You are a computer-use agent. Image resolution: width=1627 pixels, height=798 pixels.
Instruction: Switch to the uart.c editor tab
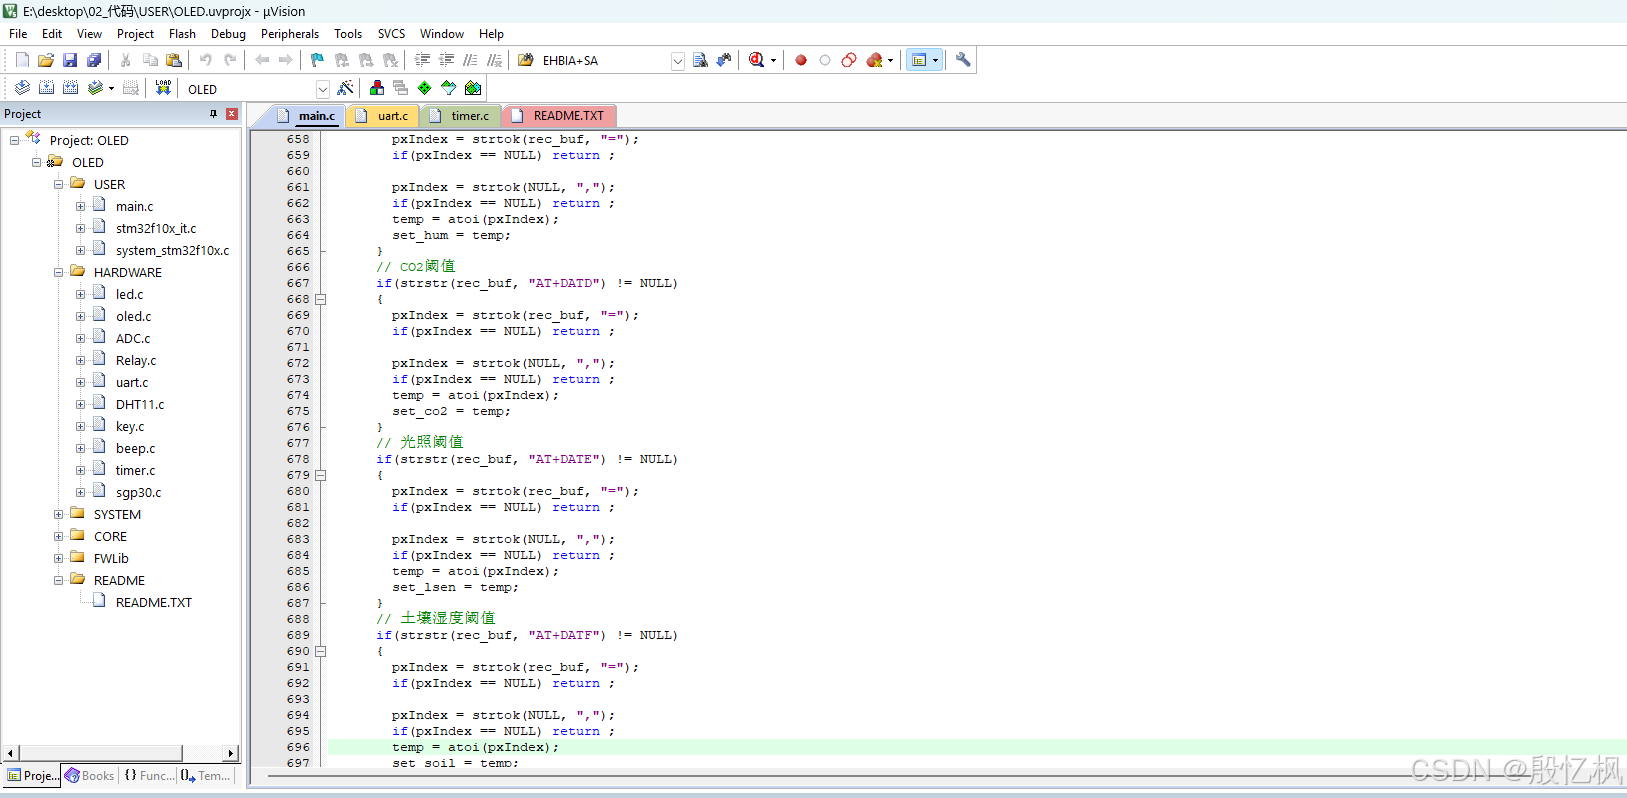[383, 116]
